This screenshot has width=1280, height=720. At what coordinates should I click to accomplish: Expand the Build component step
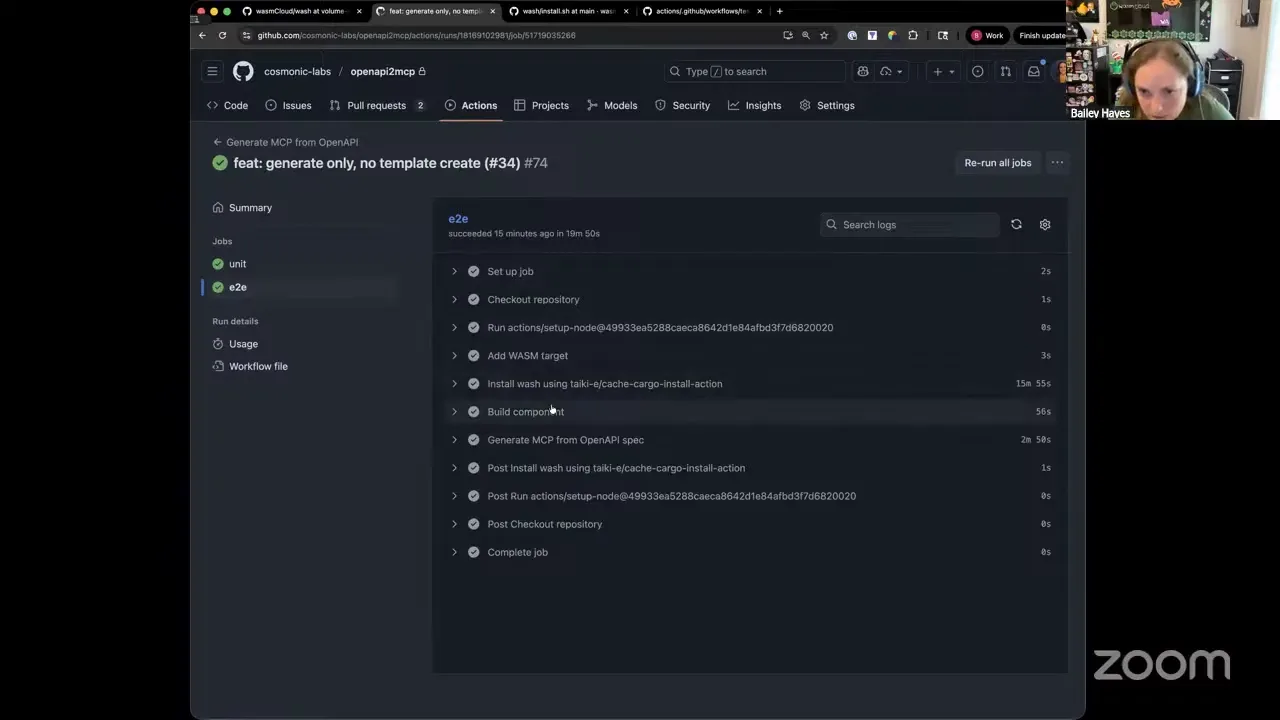[750, 411]
